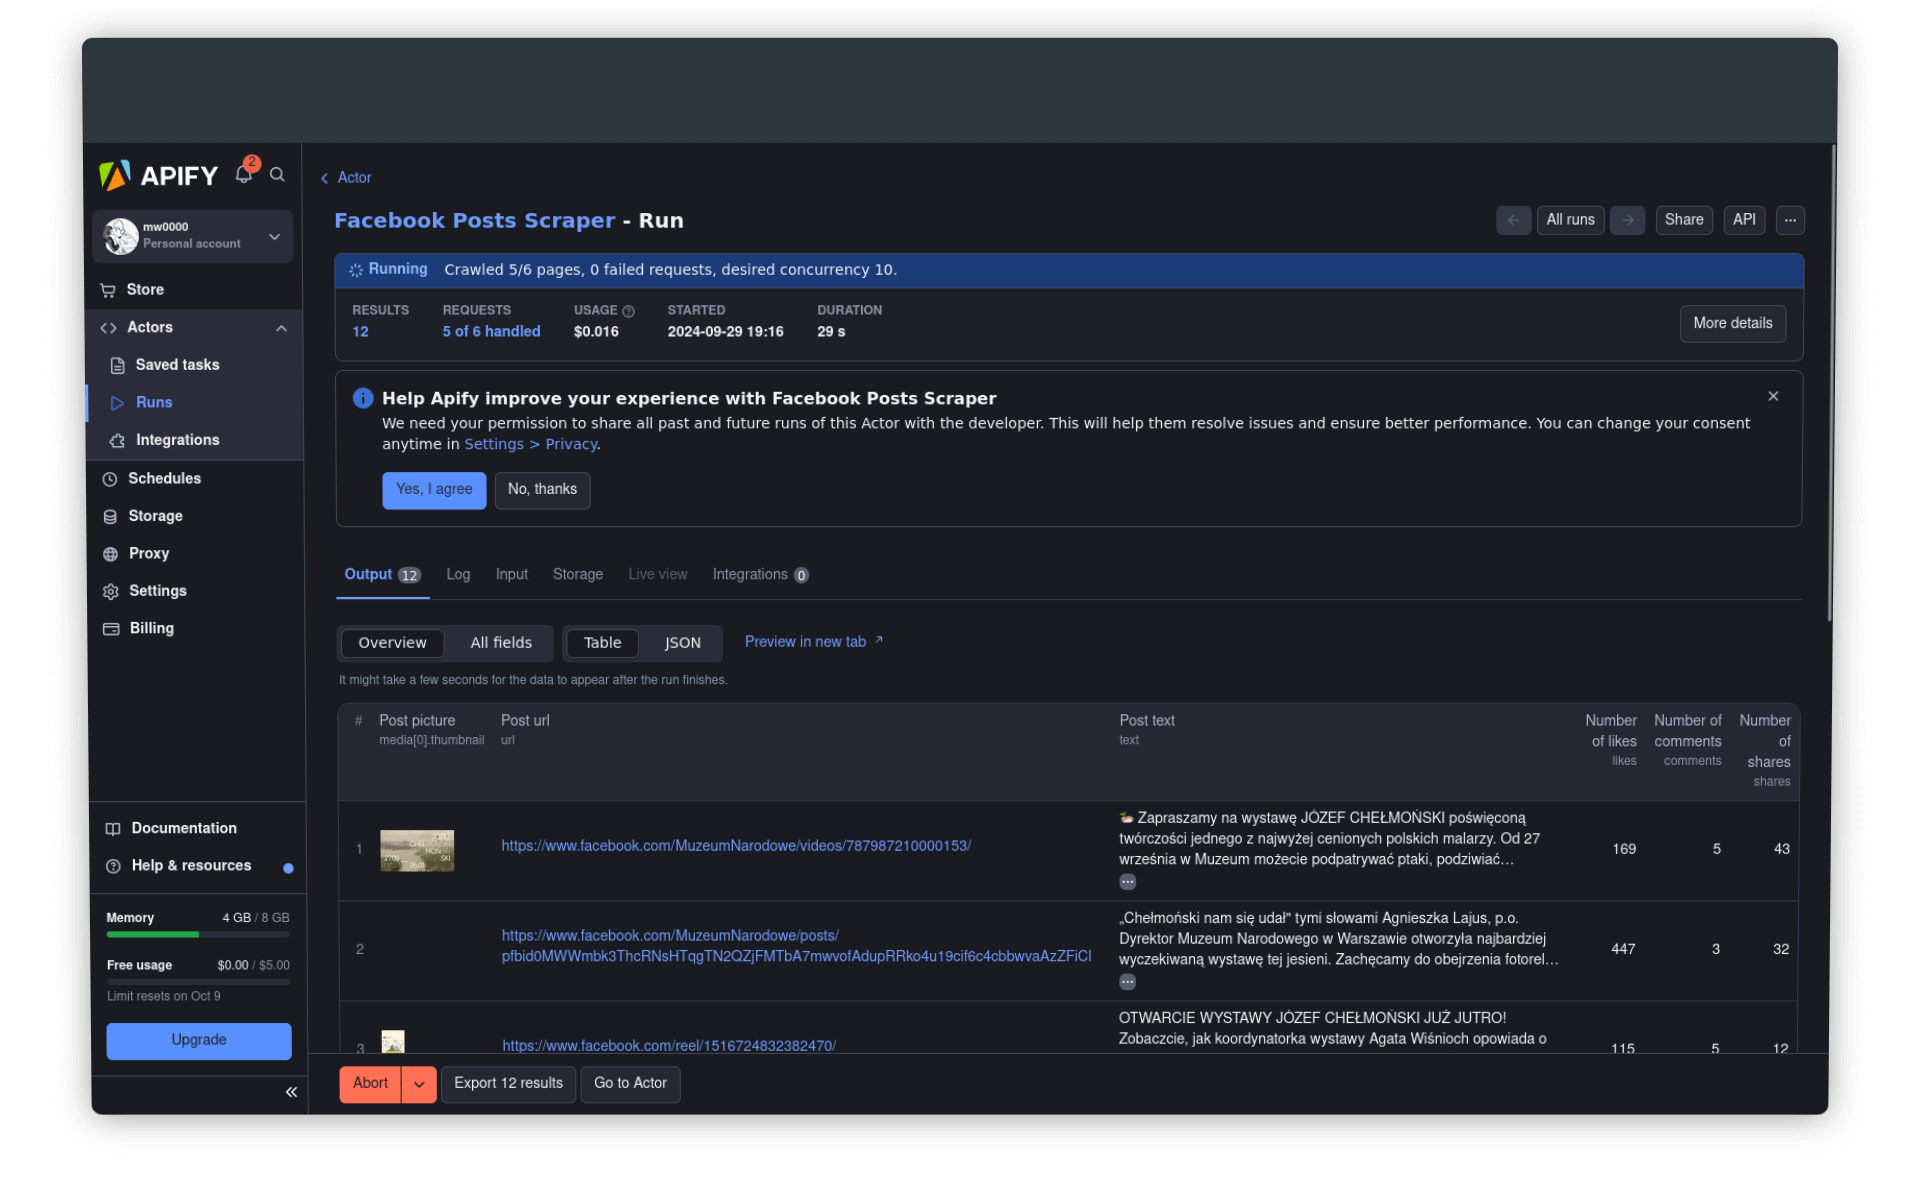The width and height of the screenshot is (1920, 1200).
Task: Click the Upgrade button
Action: 199,1041
